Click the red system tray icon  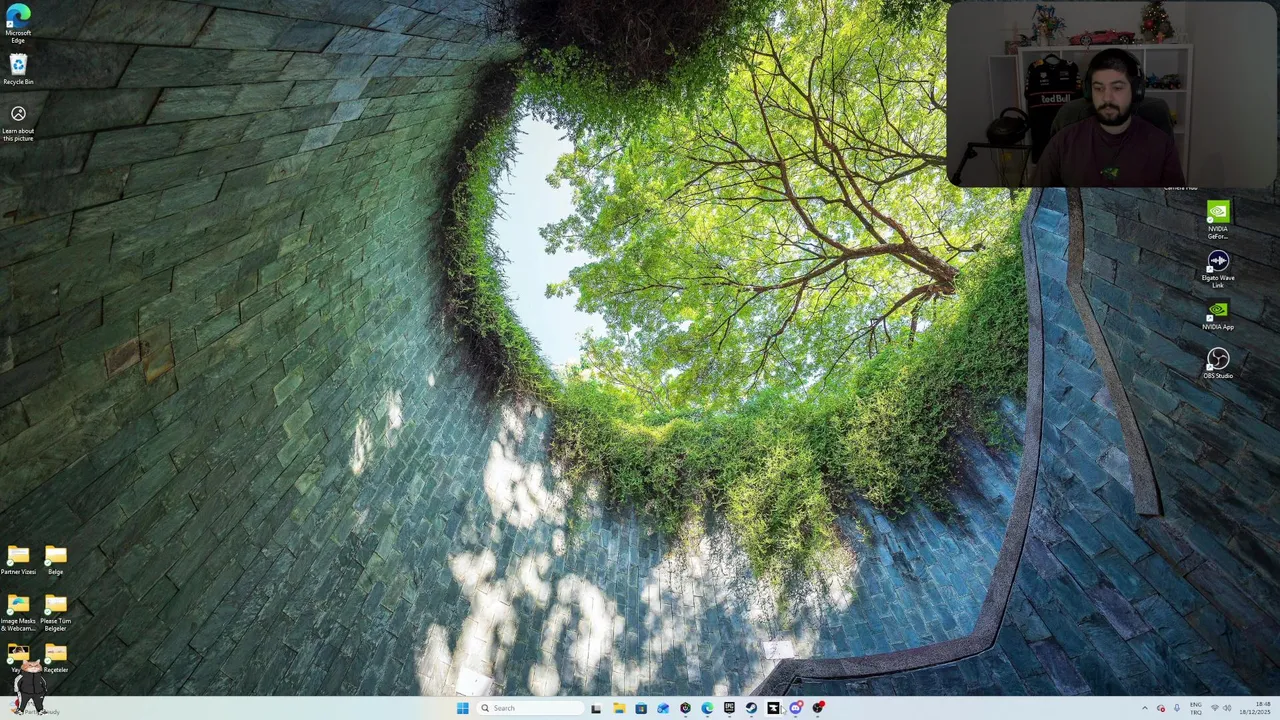point(1161,708)
